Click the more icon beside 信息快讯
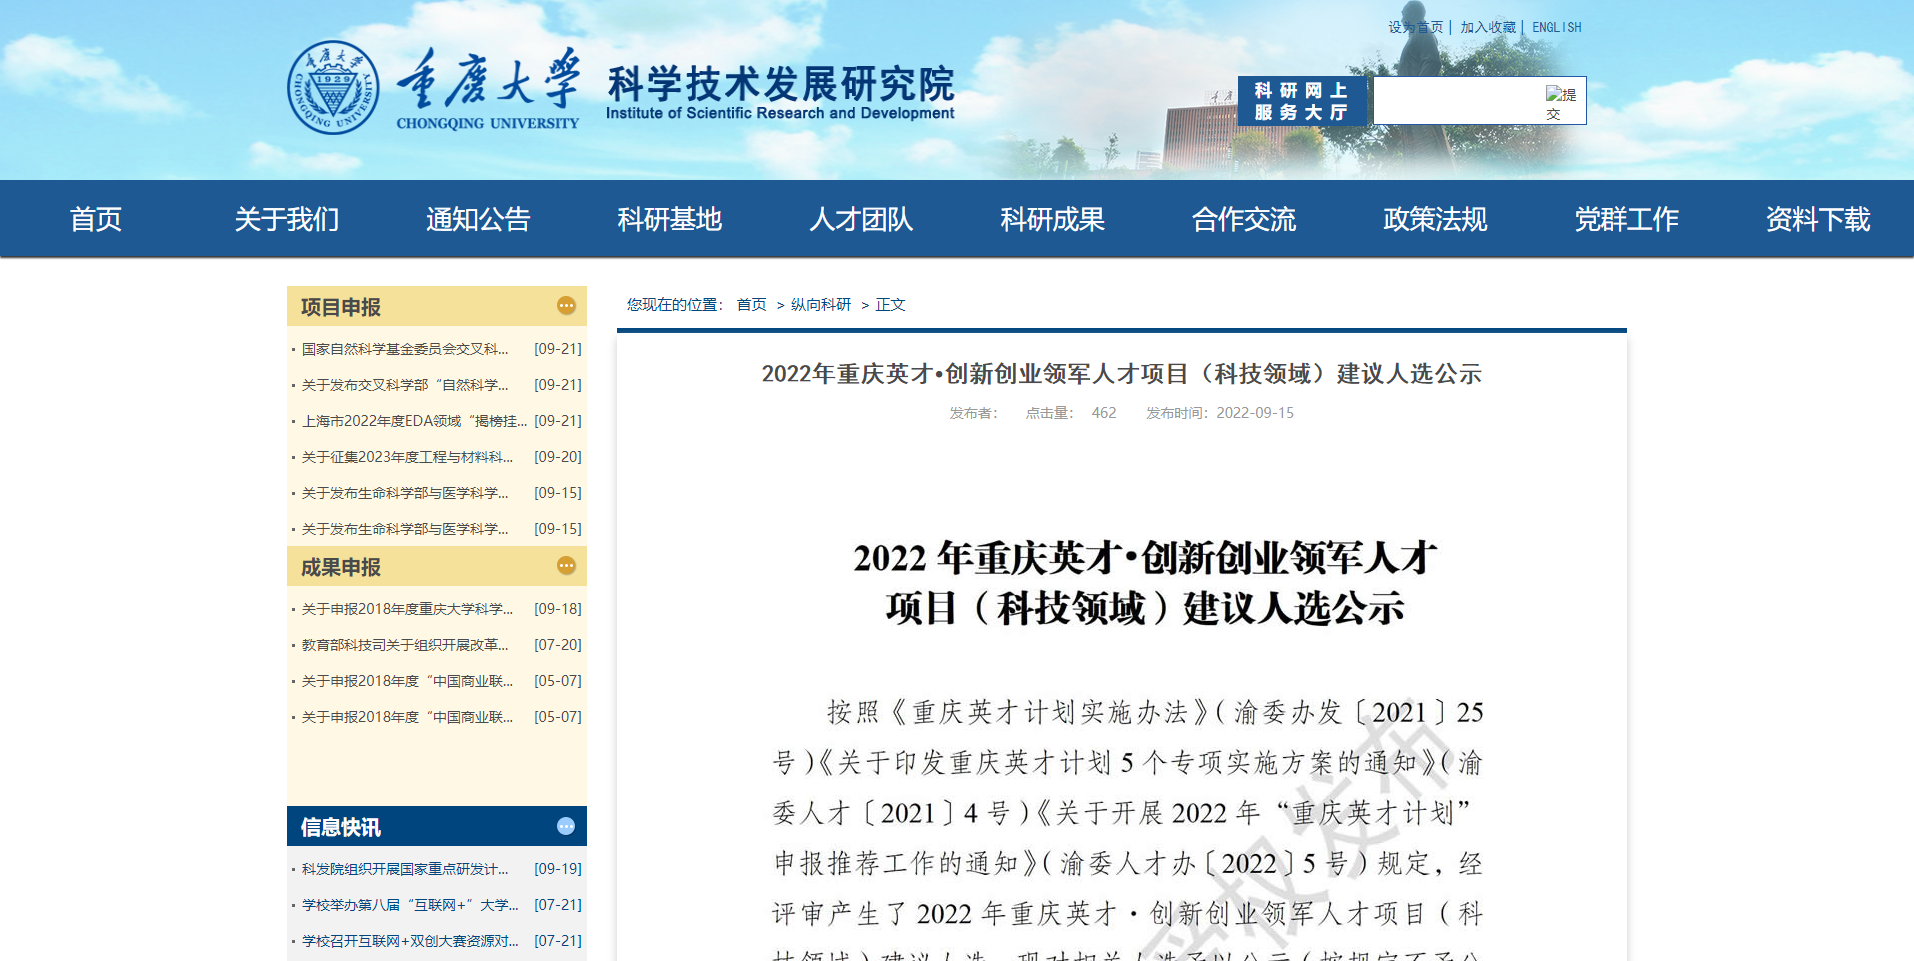Image resolution: width=1914 pixels, height=961 pixels. (566, 826)
